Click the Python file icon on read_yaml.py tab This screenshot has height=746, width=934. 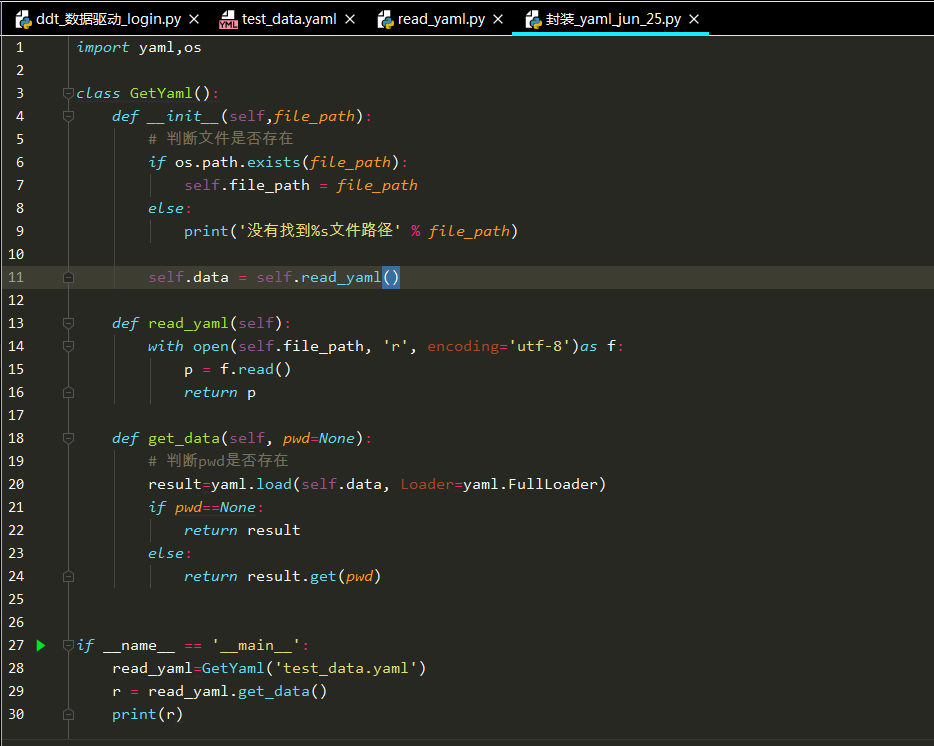tap(385, 19)
